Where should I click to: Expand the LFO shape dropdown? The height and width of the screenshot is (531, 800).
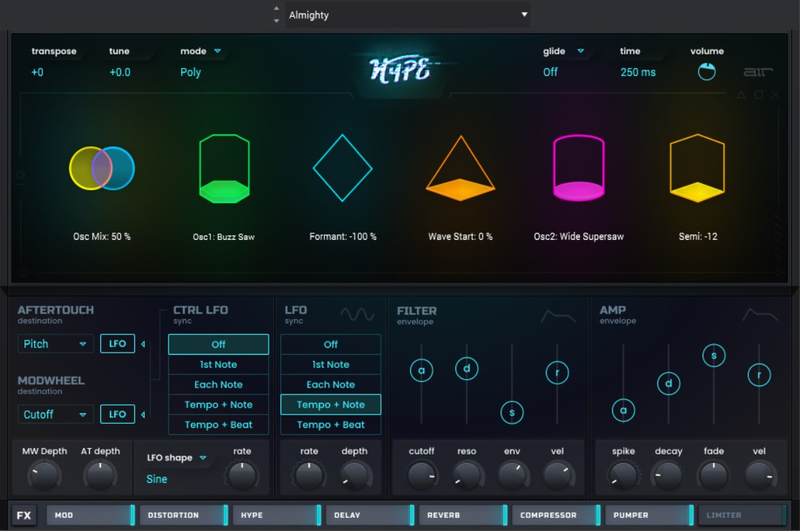177,458
